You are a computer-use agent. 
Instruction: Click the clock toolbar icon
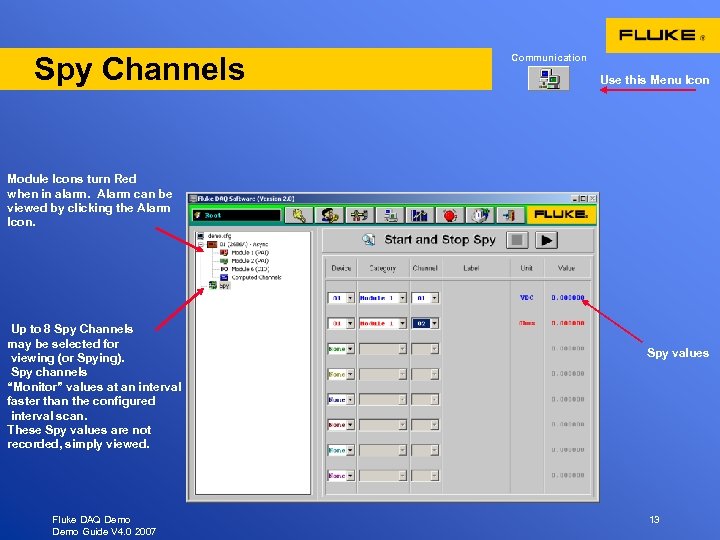coord(480,215)
